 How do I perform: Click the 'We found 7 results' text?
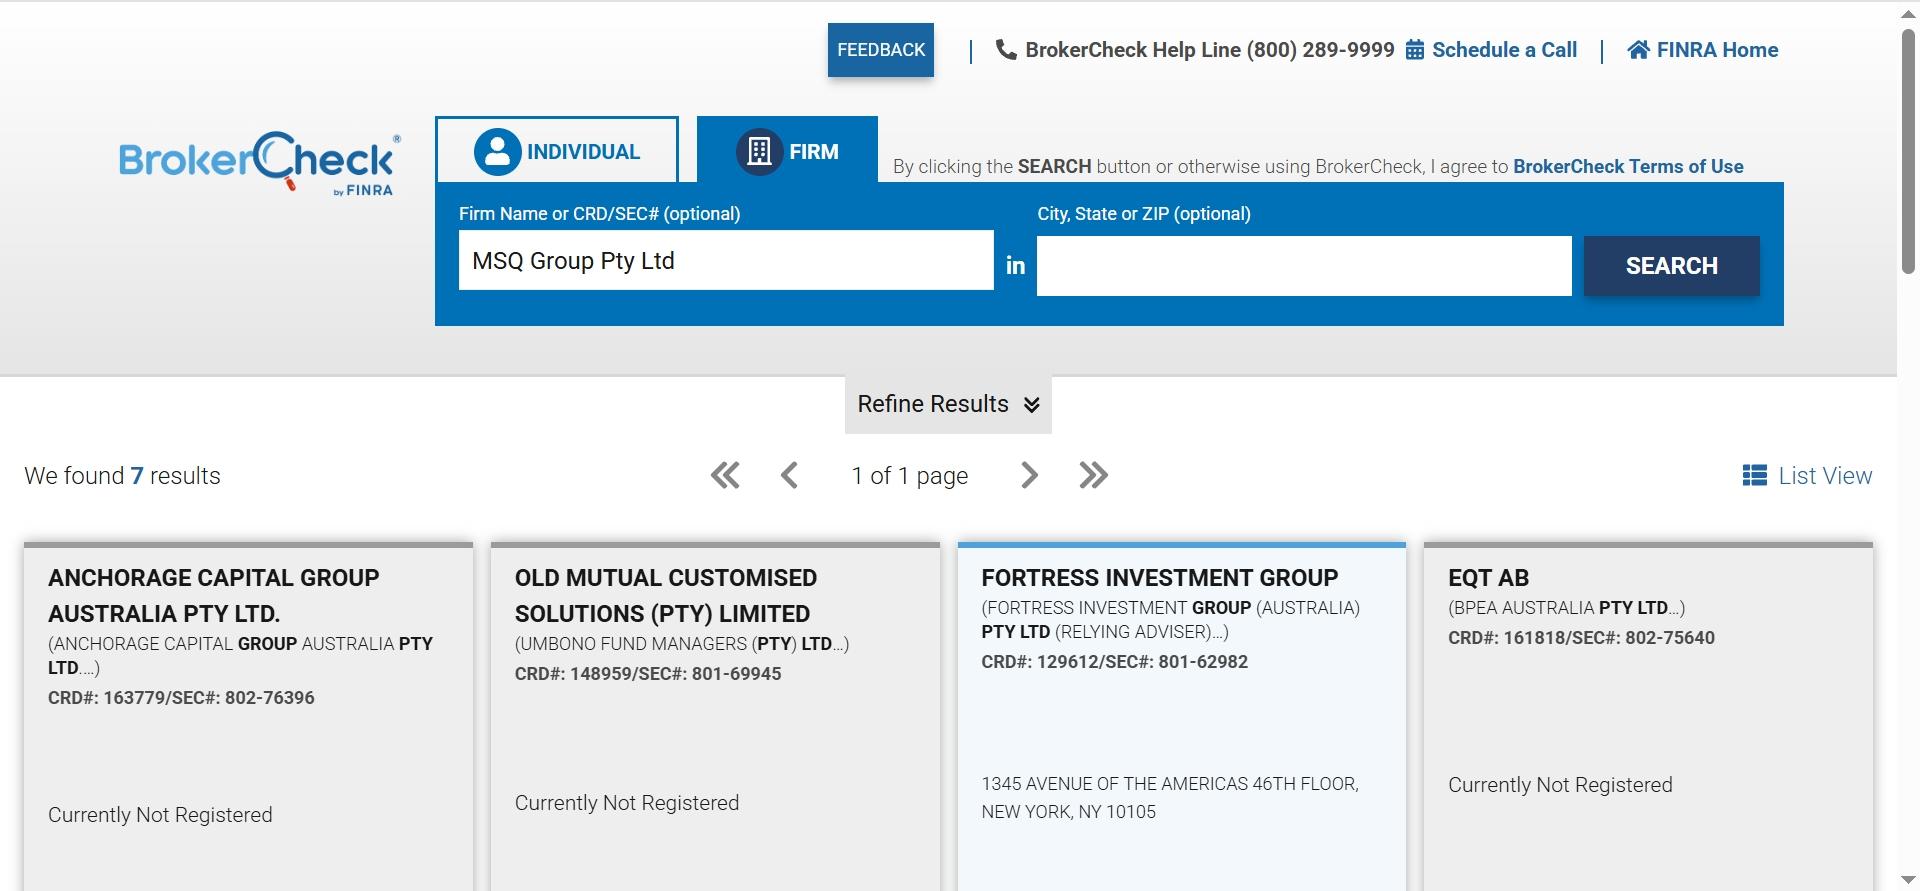pyautogui.click(x=122, y=476)
